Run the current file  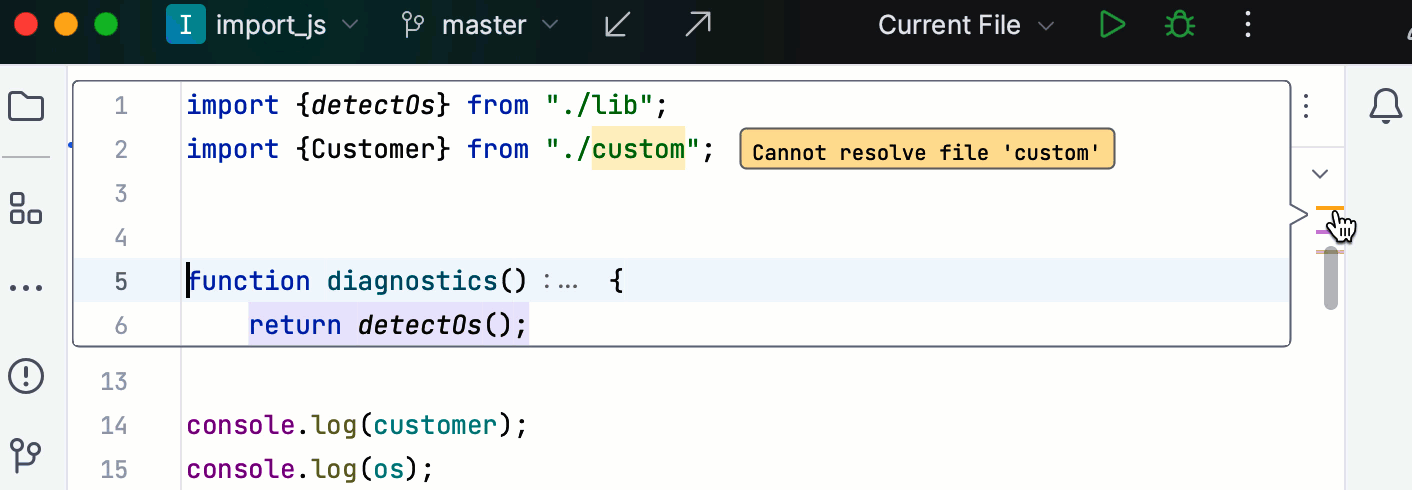[1111, 25]
